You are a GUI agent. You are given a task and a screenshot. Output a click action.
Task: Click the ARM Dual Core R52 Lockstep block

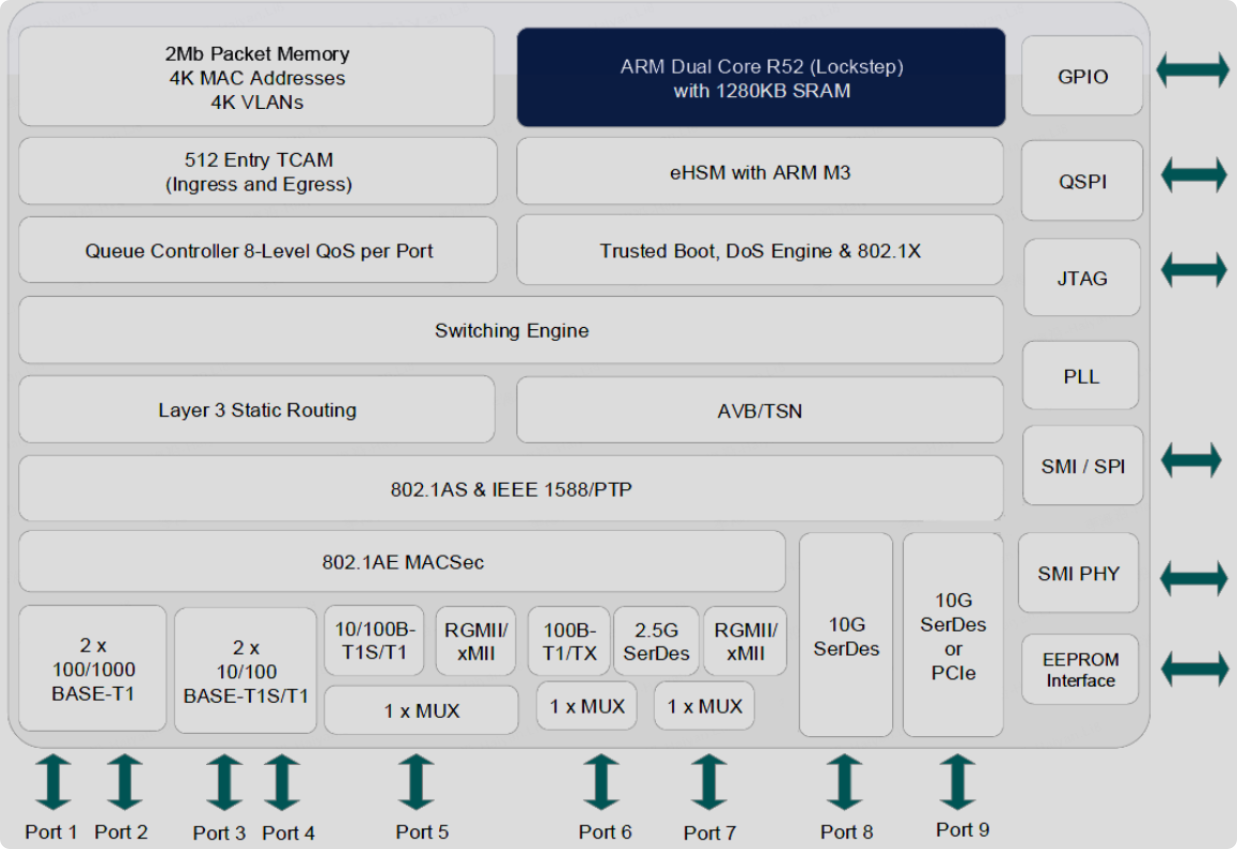(x=759, y=77)
